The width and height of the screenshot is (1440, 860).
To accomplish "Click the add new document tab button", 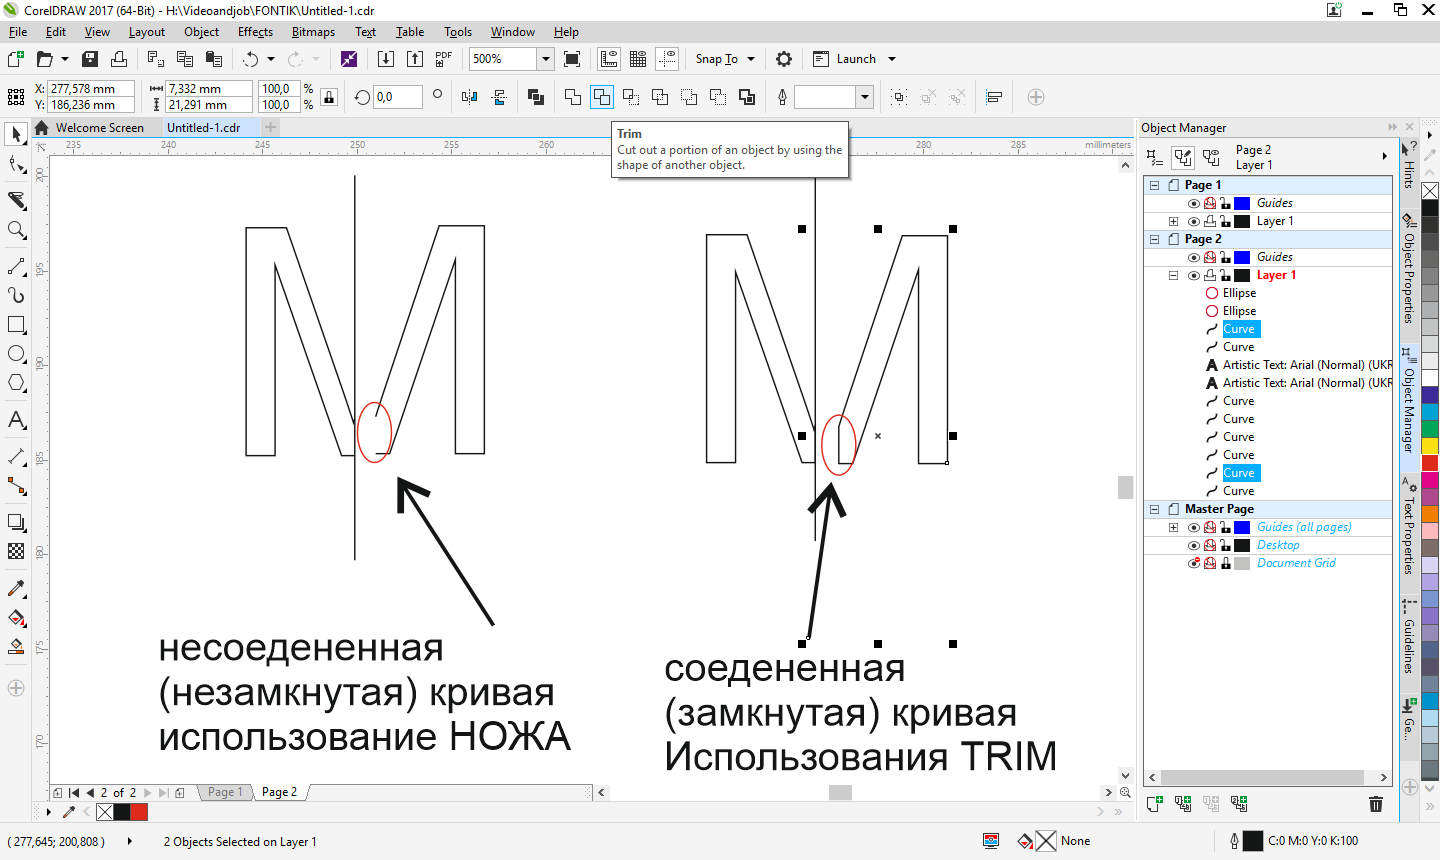I will pyautogui.click(x=270, y=128).
